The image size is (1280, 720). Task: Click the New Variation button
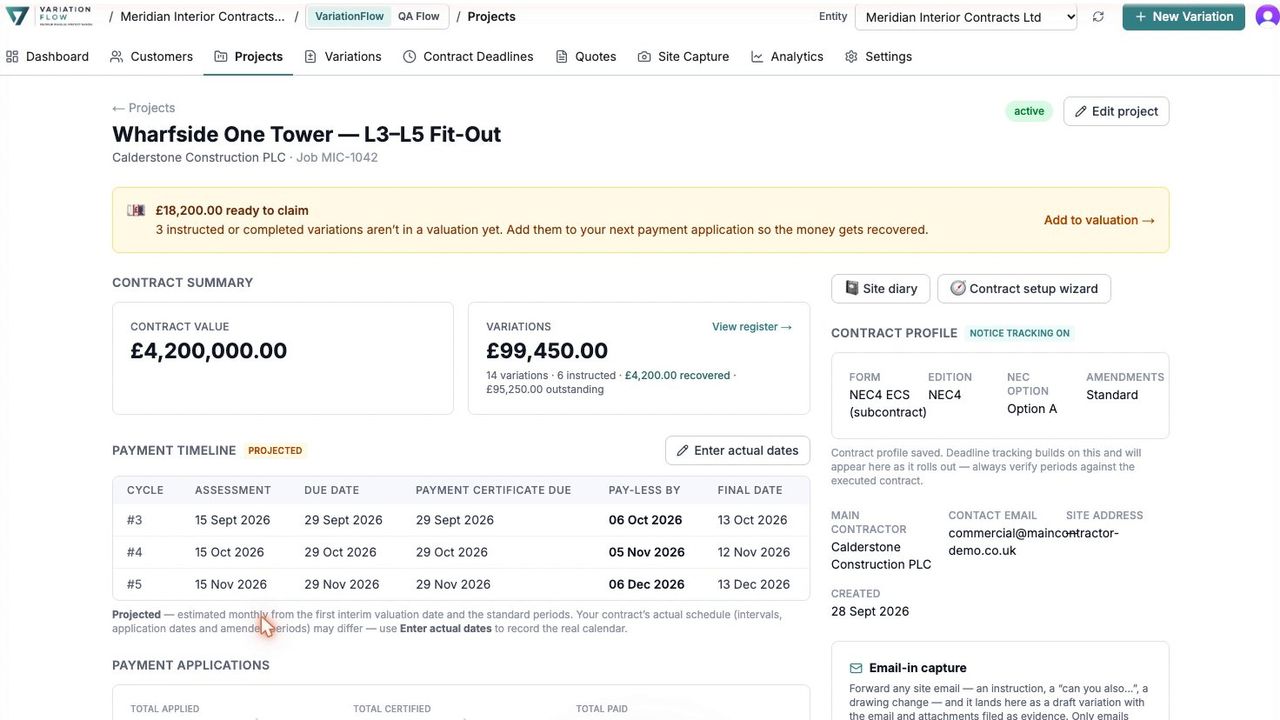click(x=1184, y=17)
